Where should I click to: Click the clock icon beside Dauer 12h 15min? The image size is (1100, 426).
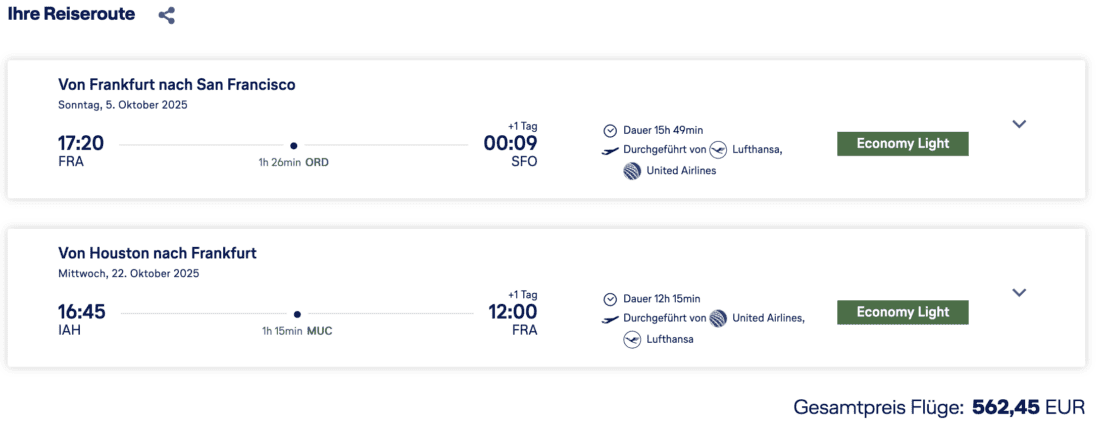(x=610, y=299)
